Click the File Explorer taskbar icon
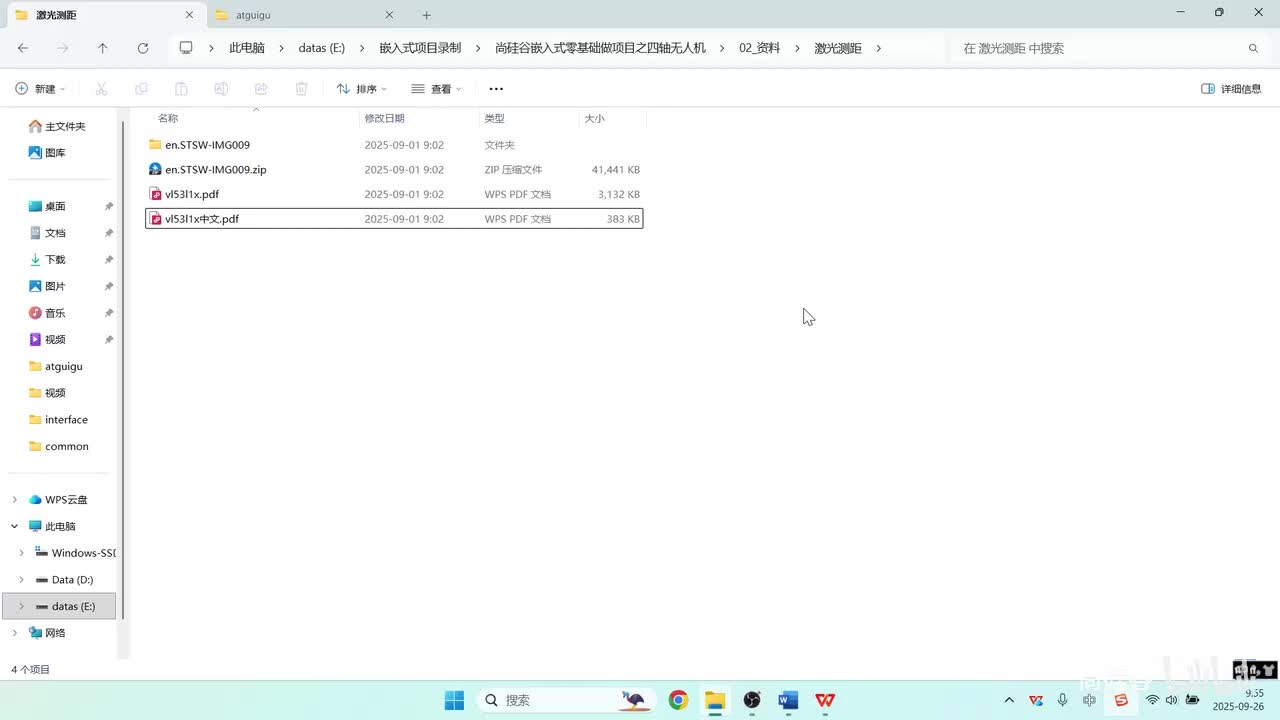 pos(714,700)
